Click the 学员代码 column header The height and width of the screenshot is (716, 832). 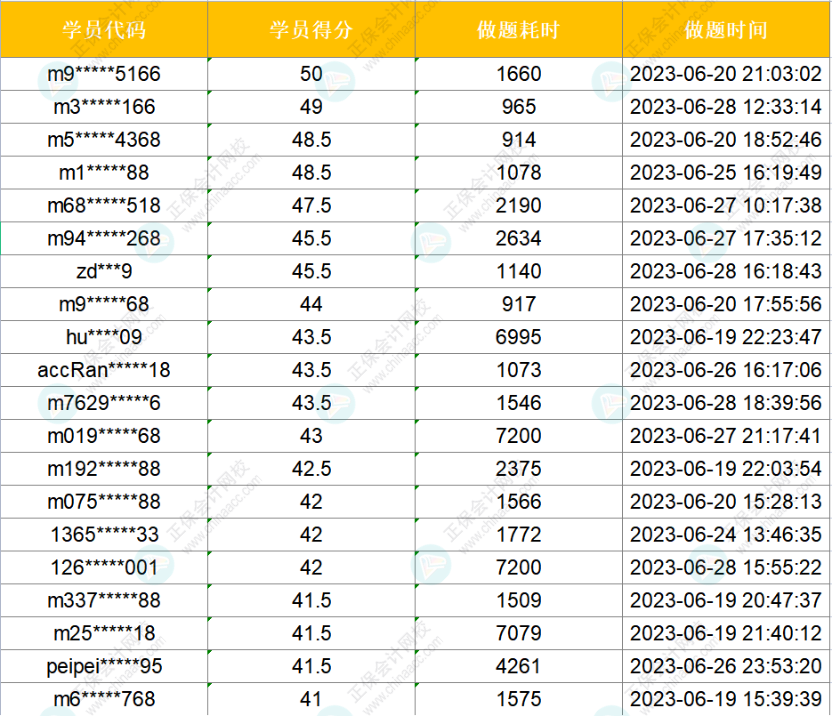(x=104, y=29)
